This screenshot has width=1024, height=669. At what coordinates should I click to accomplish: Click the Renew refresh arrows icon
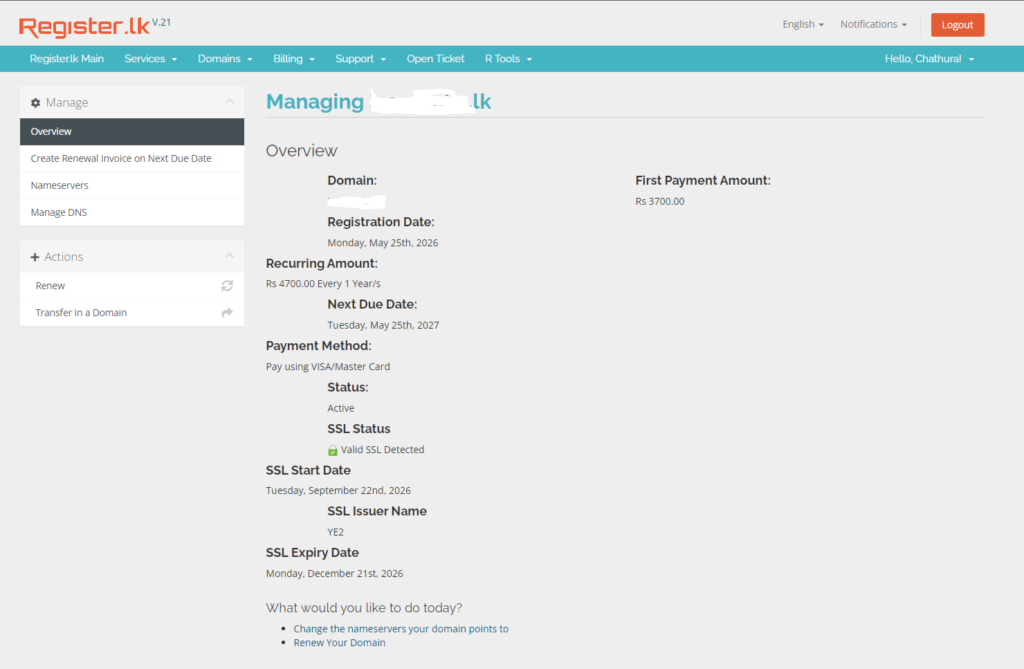227,286
